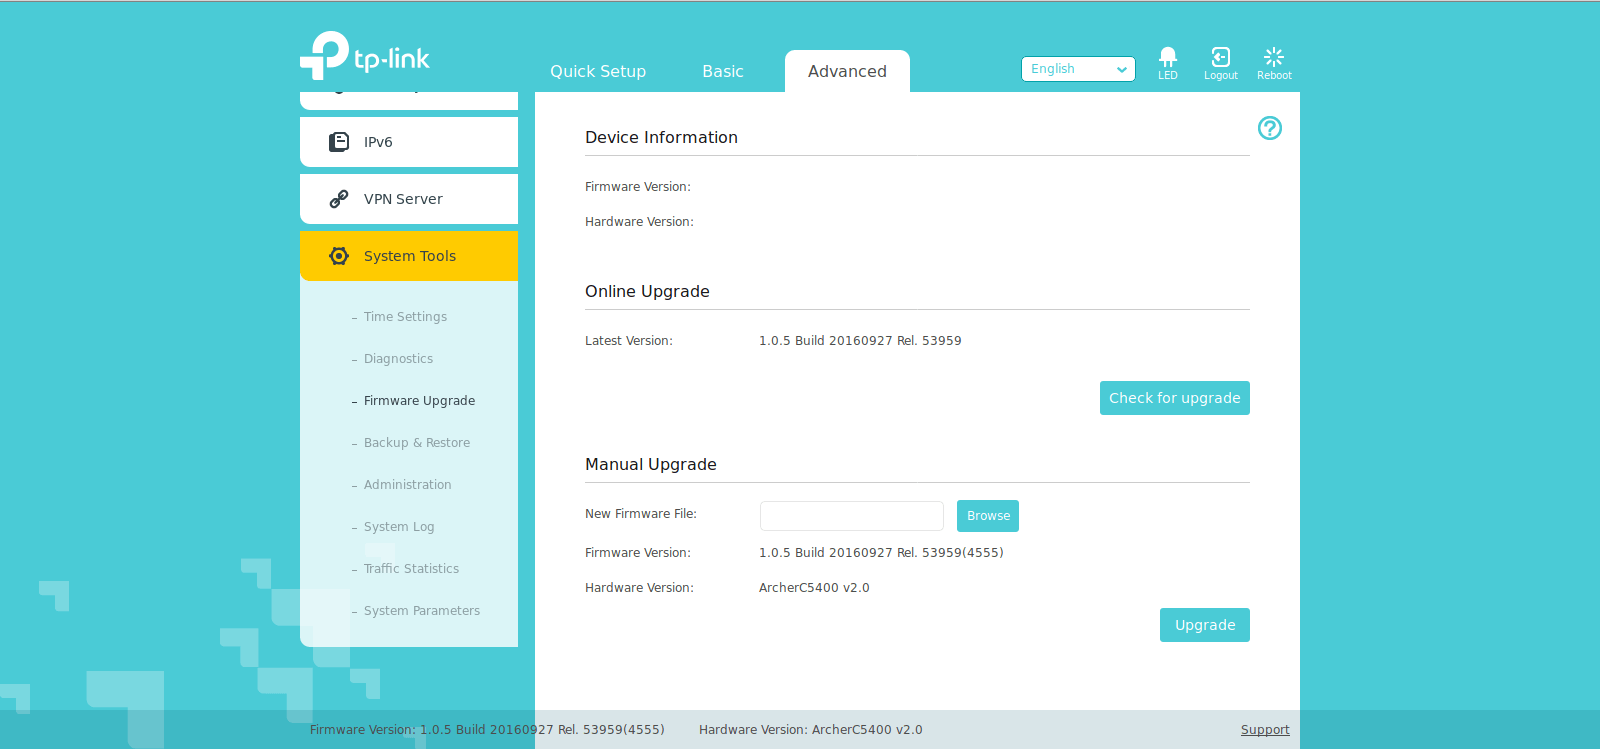
Task: Open Time Settings submenu item
Action: point(405,317)
